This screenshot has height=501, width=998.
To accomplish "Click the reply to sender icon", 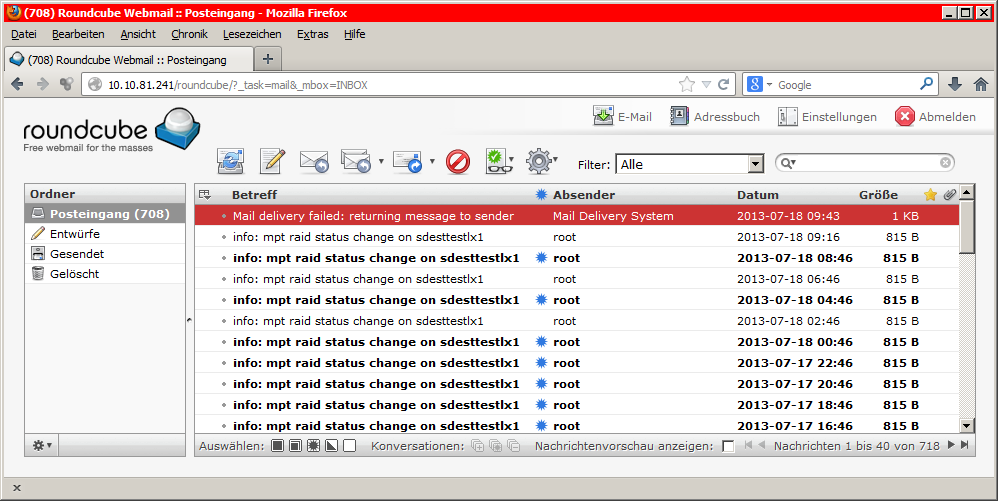I will 314,161.
